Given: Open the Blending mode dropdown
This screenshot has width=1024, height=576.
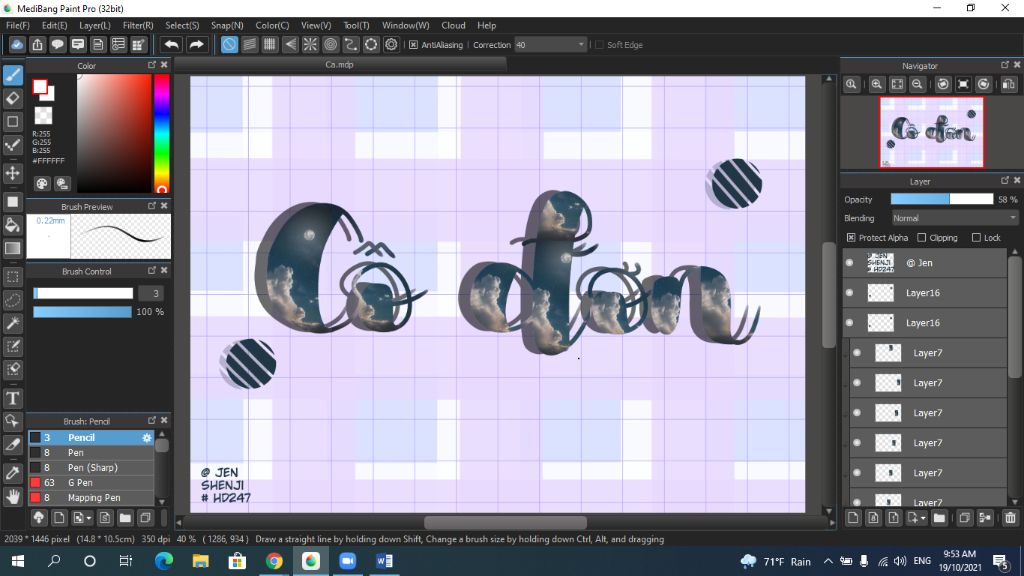Looking at the screenshot, I should tap(955, 218).
